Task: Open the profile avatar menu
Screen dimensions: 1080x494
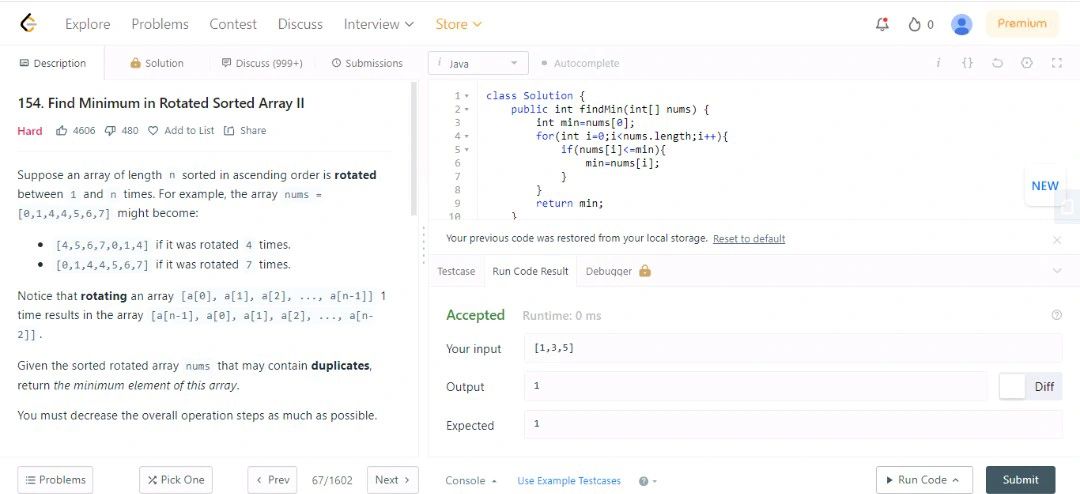Action: coord(961,24)
